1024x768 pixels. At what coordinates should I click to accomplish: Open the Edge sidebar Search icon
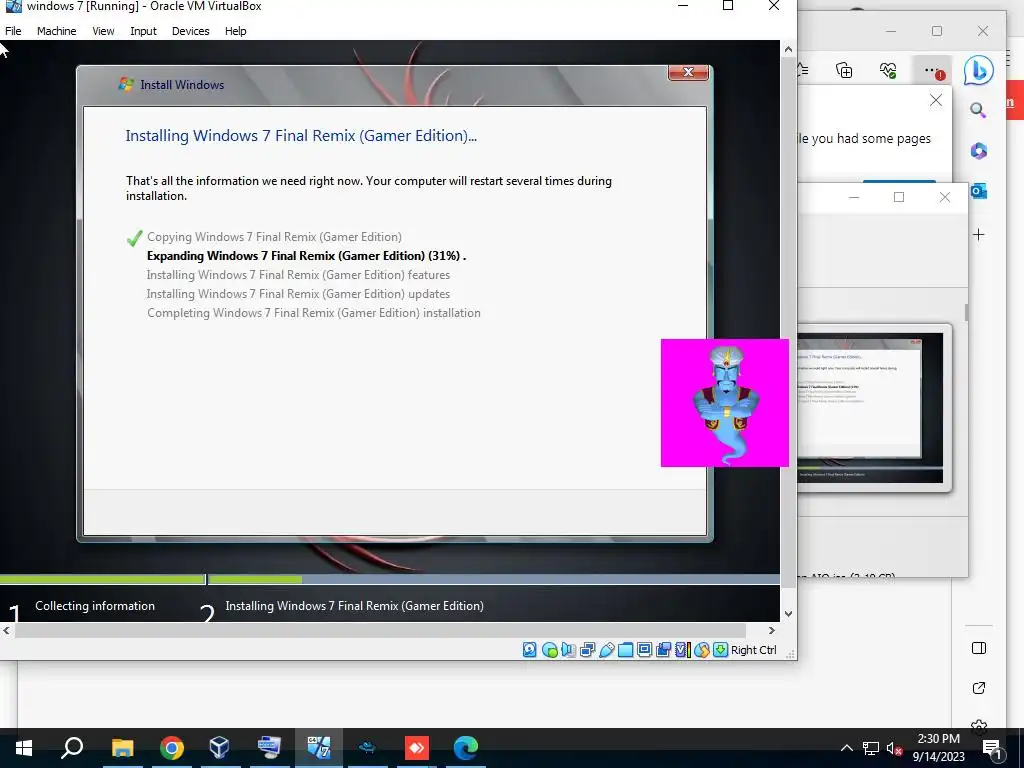click(x=978, y=110)
